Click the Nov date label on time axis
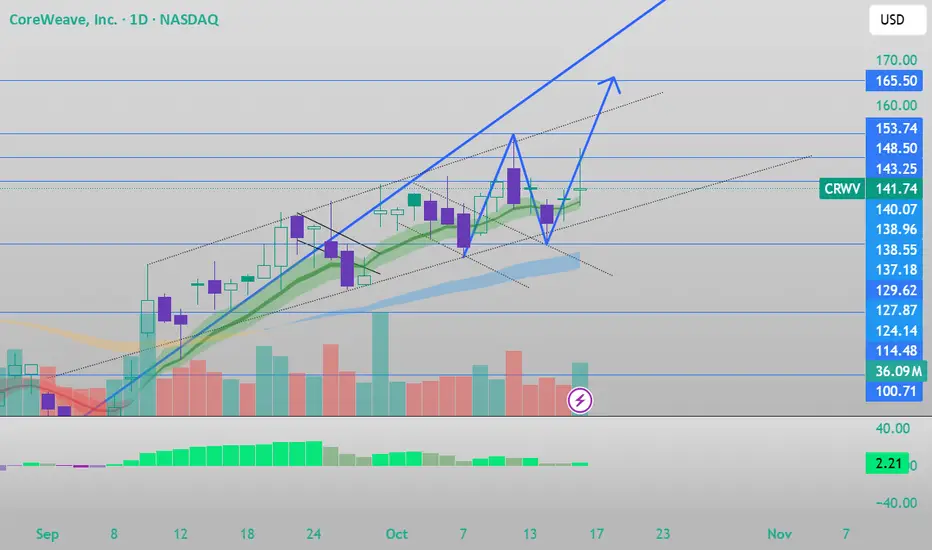 tap(779, 534)
